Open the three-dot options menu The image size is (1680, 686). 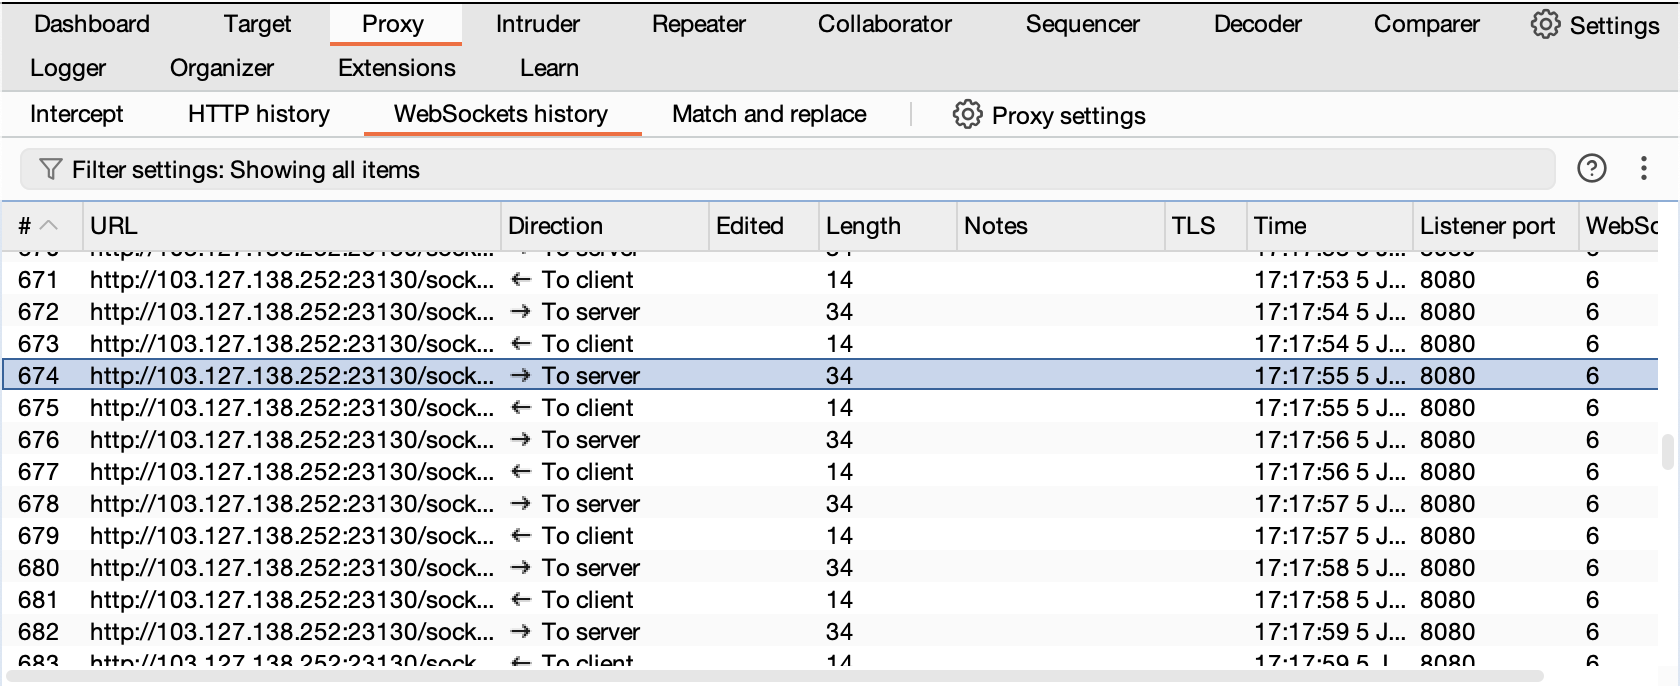coord(1643,169)
